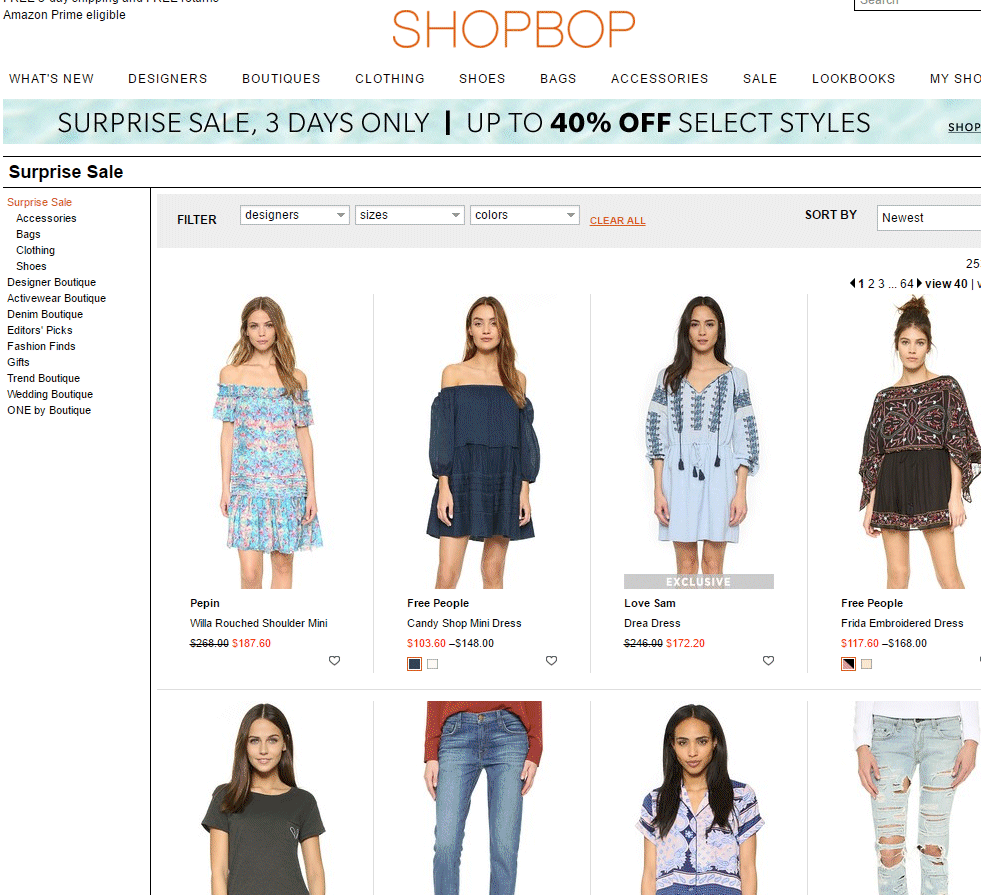Click the previous page arrow

852,283
